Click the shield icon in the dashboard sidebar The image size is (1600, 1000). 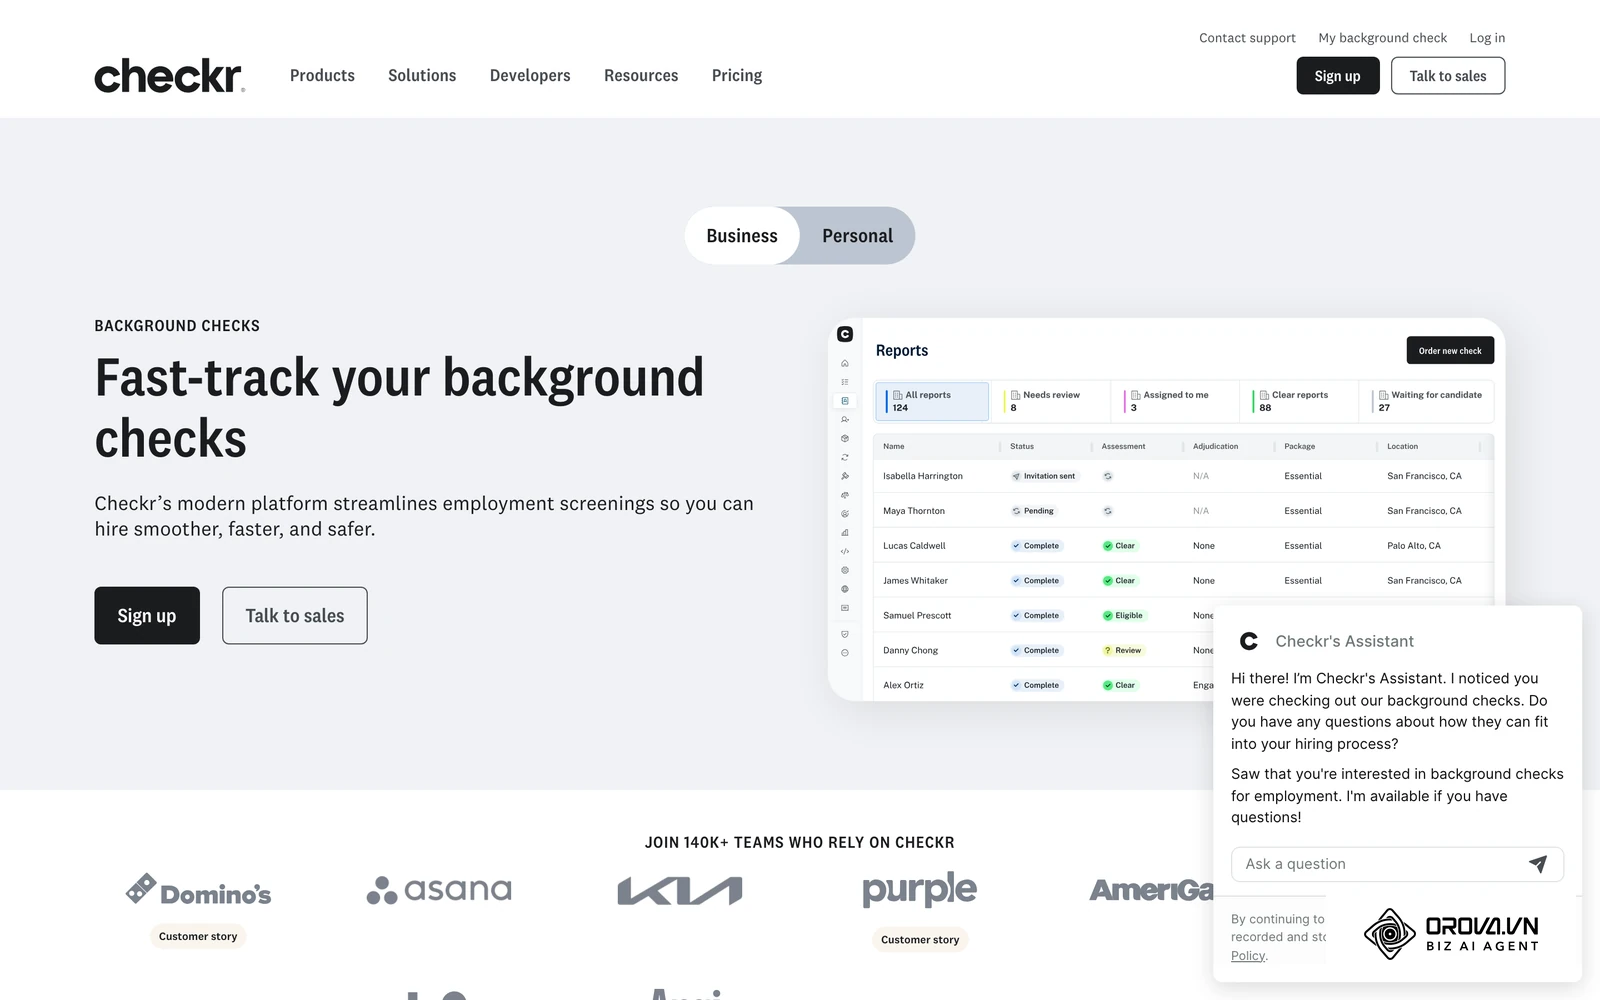845,634
